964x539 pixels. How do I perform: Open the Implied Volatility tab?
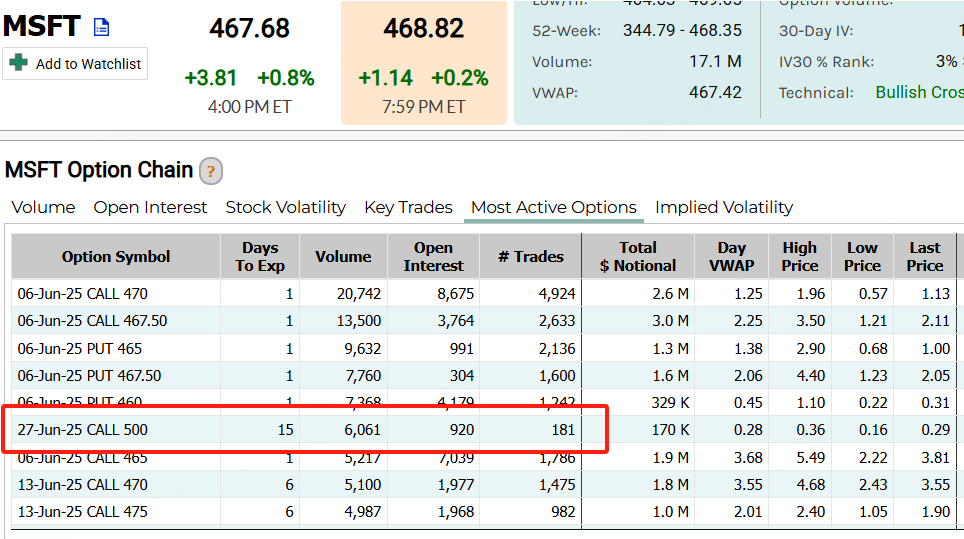pyautogui.click(x=724, y=207)
